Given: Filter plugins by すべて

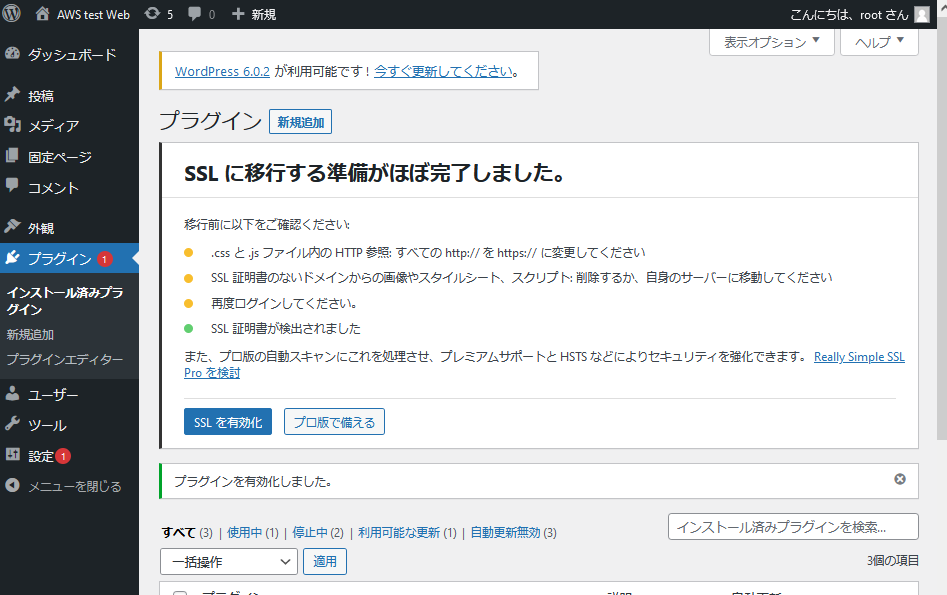Looking at the screenshot, I should pos(179,532).
